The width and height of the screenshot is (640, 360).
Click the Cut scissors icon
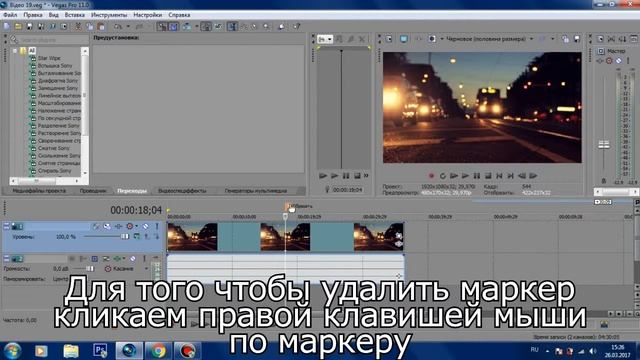tap(78, 27)
